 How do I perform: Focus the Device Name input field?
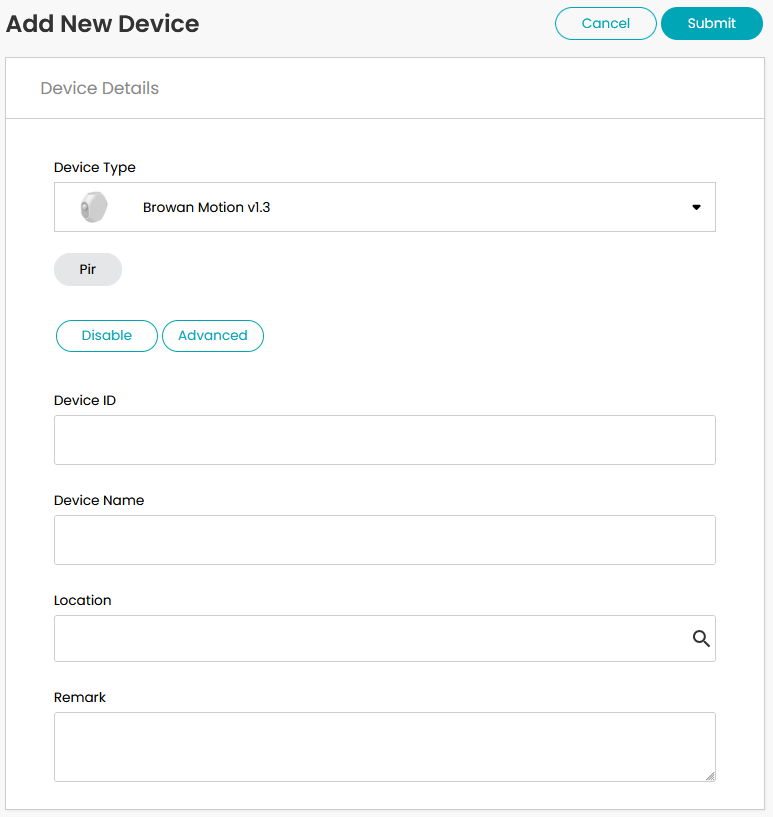click(x=385, y=540)
